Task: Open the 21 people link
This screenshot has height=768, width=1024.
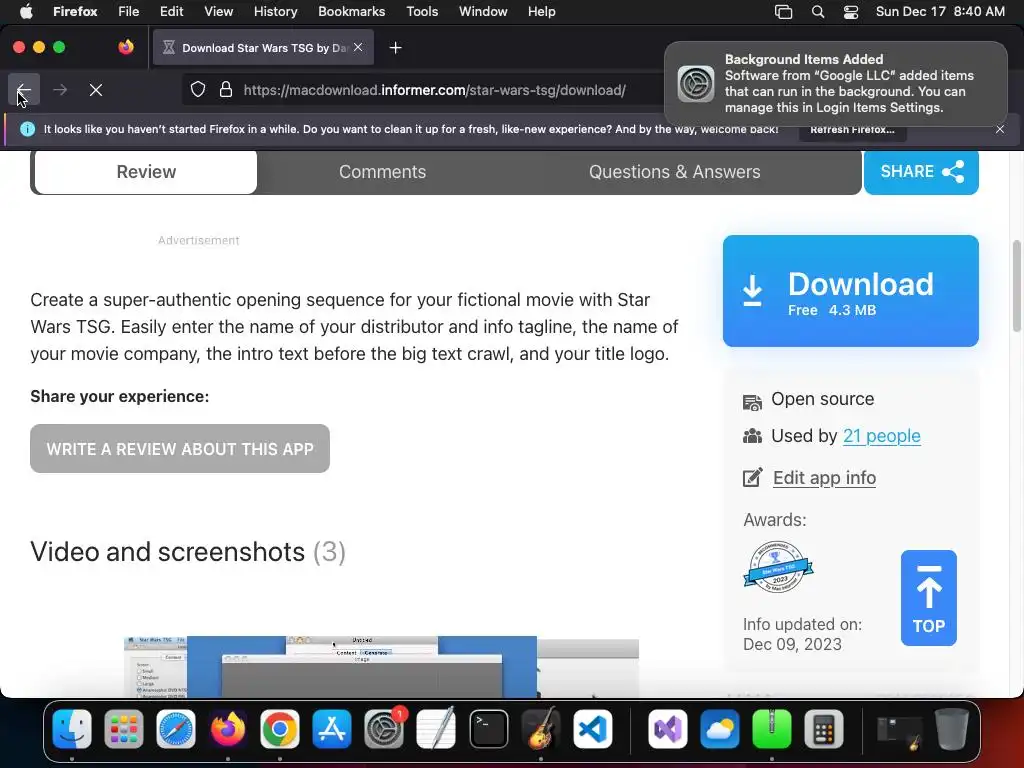Action: [882, 436]
